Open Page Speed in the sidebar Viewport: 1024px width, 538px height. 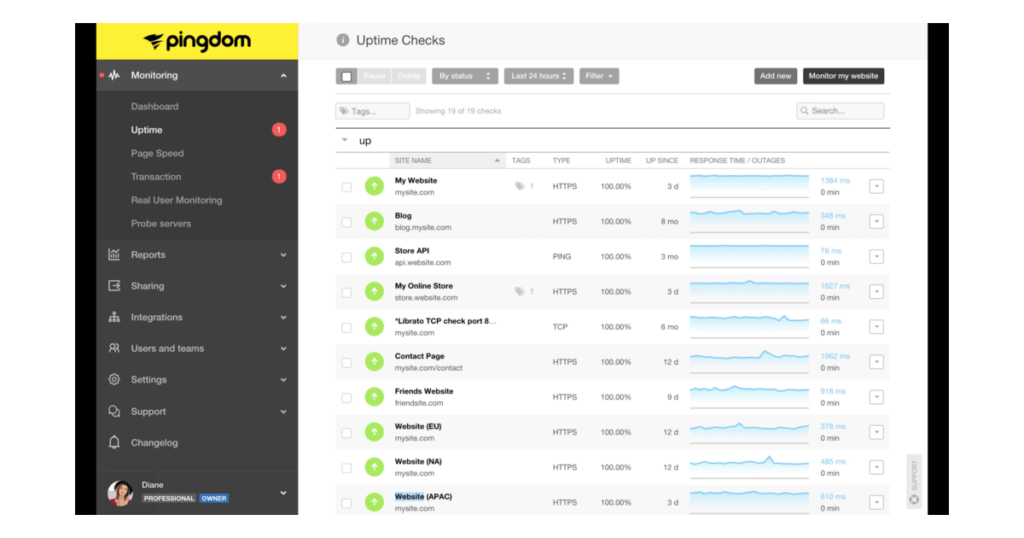pos(157,153)
